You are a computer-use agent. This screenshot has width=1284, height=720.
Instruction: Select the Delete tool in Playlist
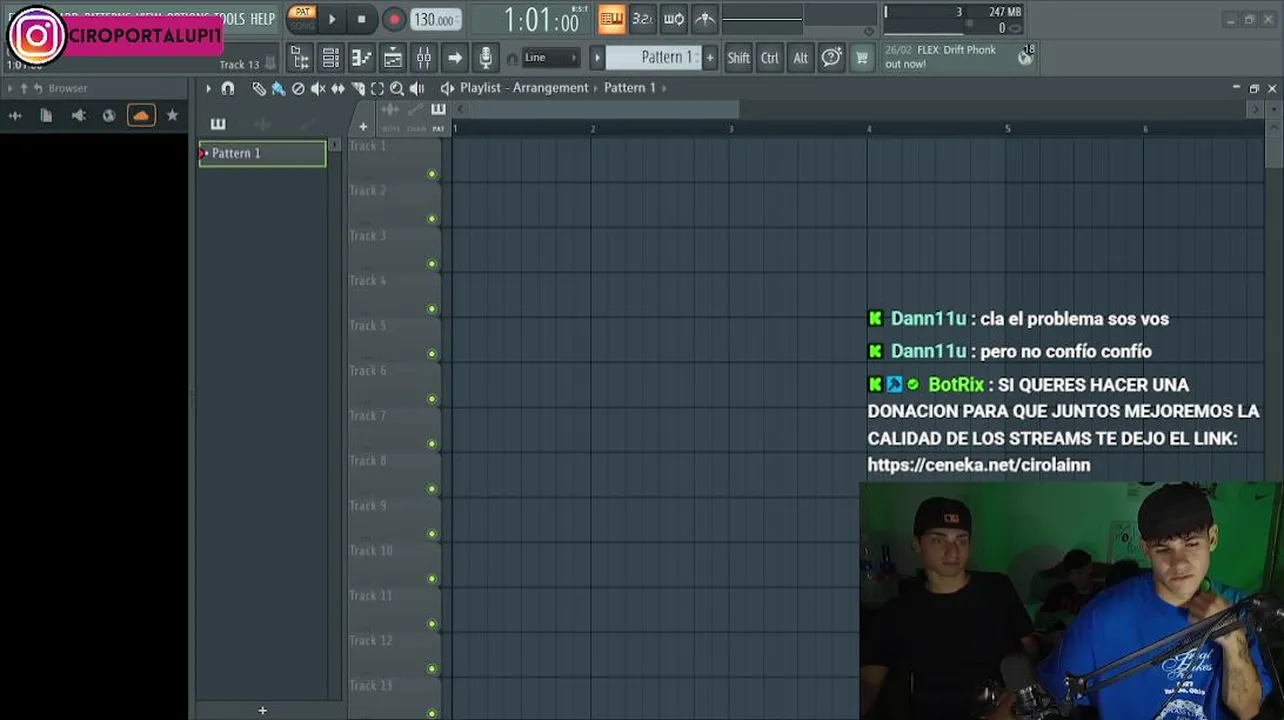298,88
